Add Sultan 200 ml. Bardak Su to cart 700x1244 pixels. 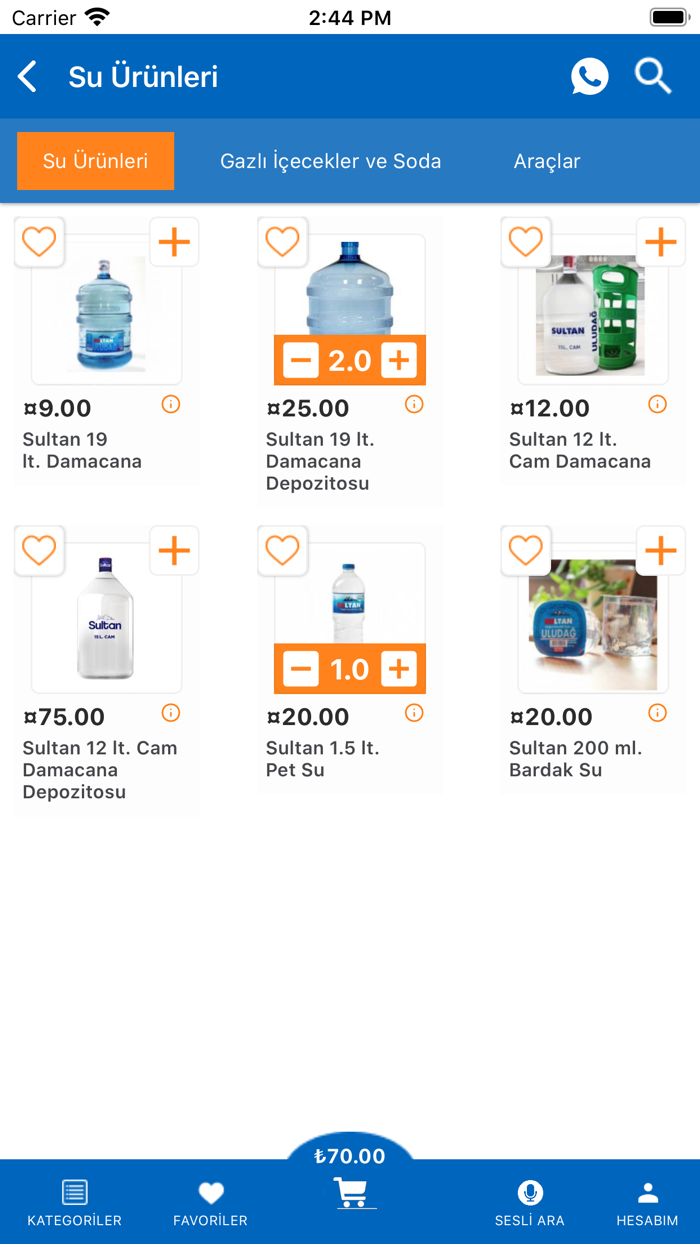[660, 550]
